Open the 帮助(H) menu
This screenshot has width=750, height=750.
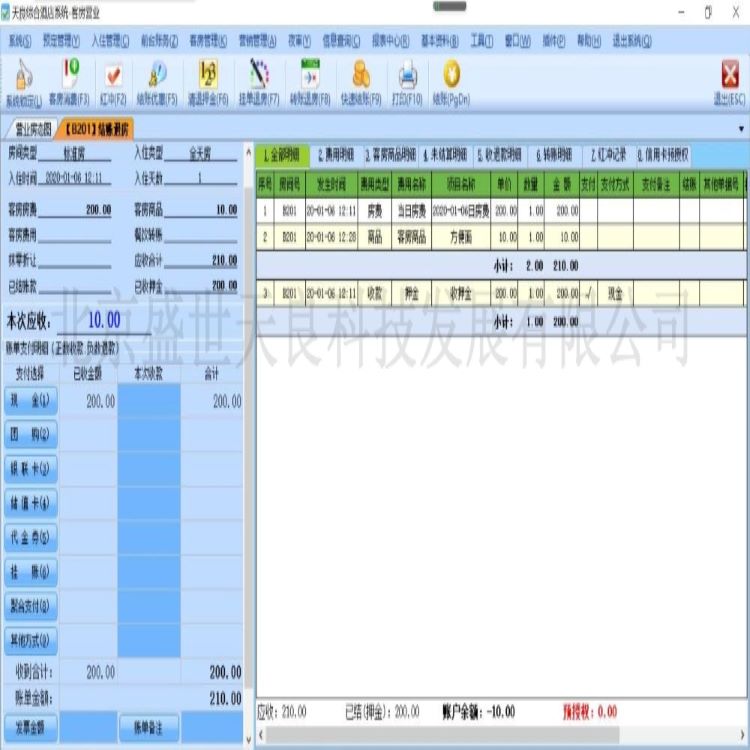[589, 41]
